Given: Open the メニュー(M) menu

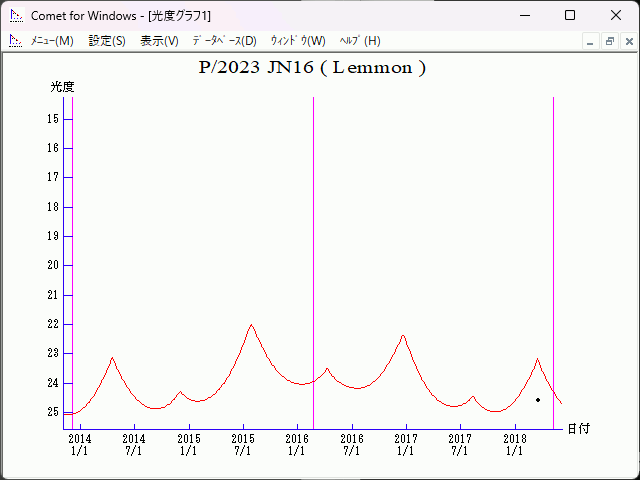Looking at the screenshot, I should pyautogui.click(x=52, y=41).
